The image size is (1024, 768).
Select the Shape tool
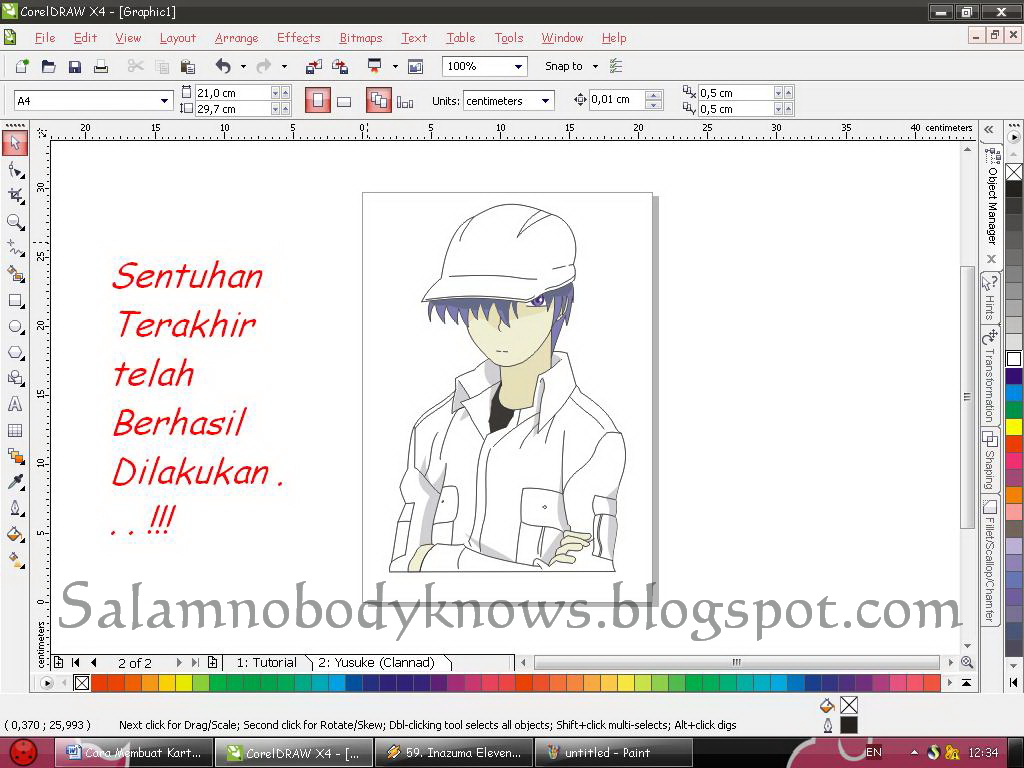[15, 170]
